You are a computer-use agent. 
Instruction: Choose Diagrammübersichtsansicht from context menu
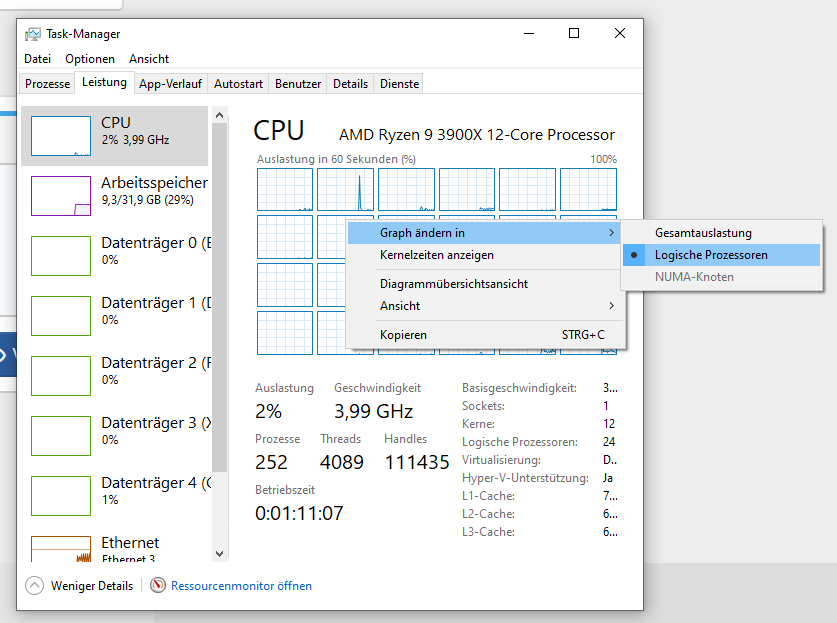click(x=485, y=284)
